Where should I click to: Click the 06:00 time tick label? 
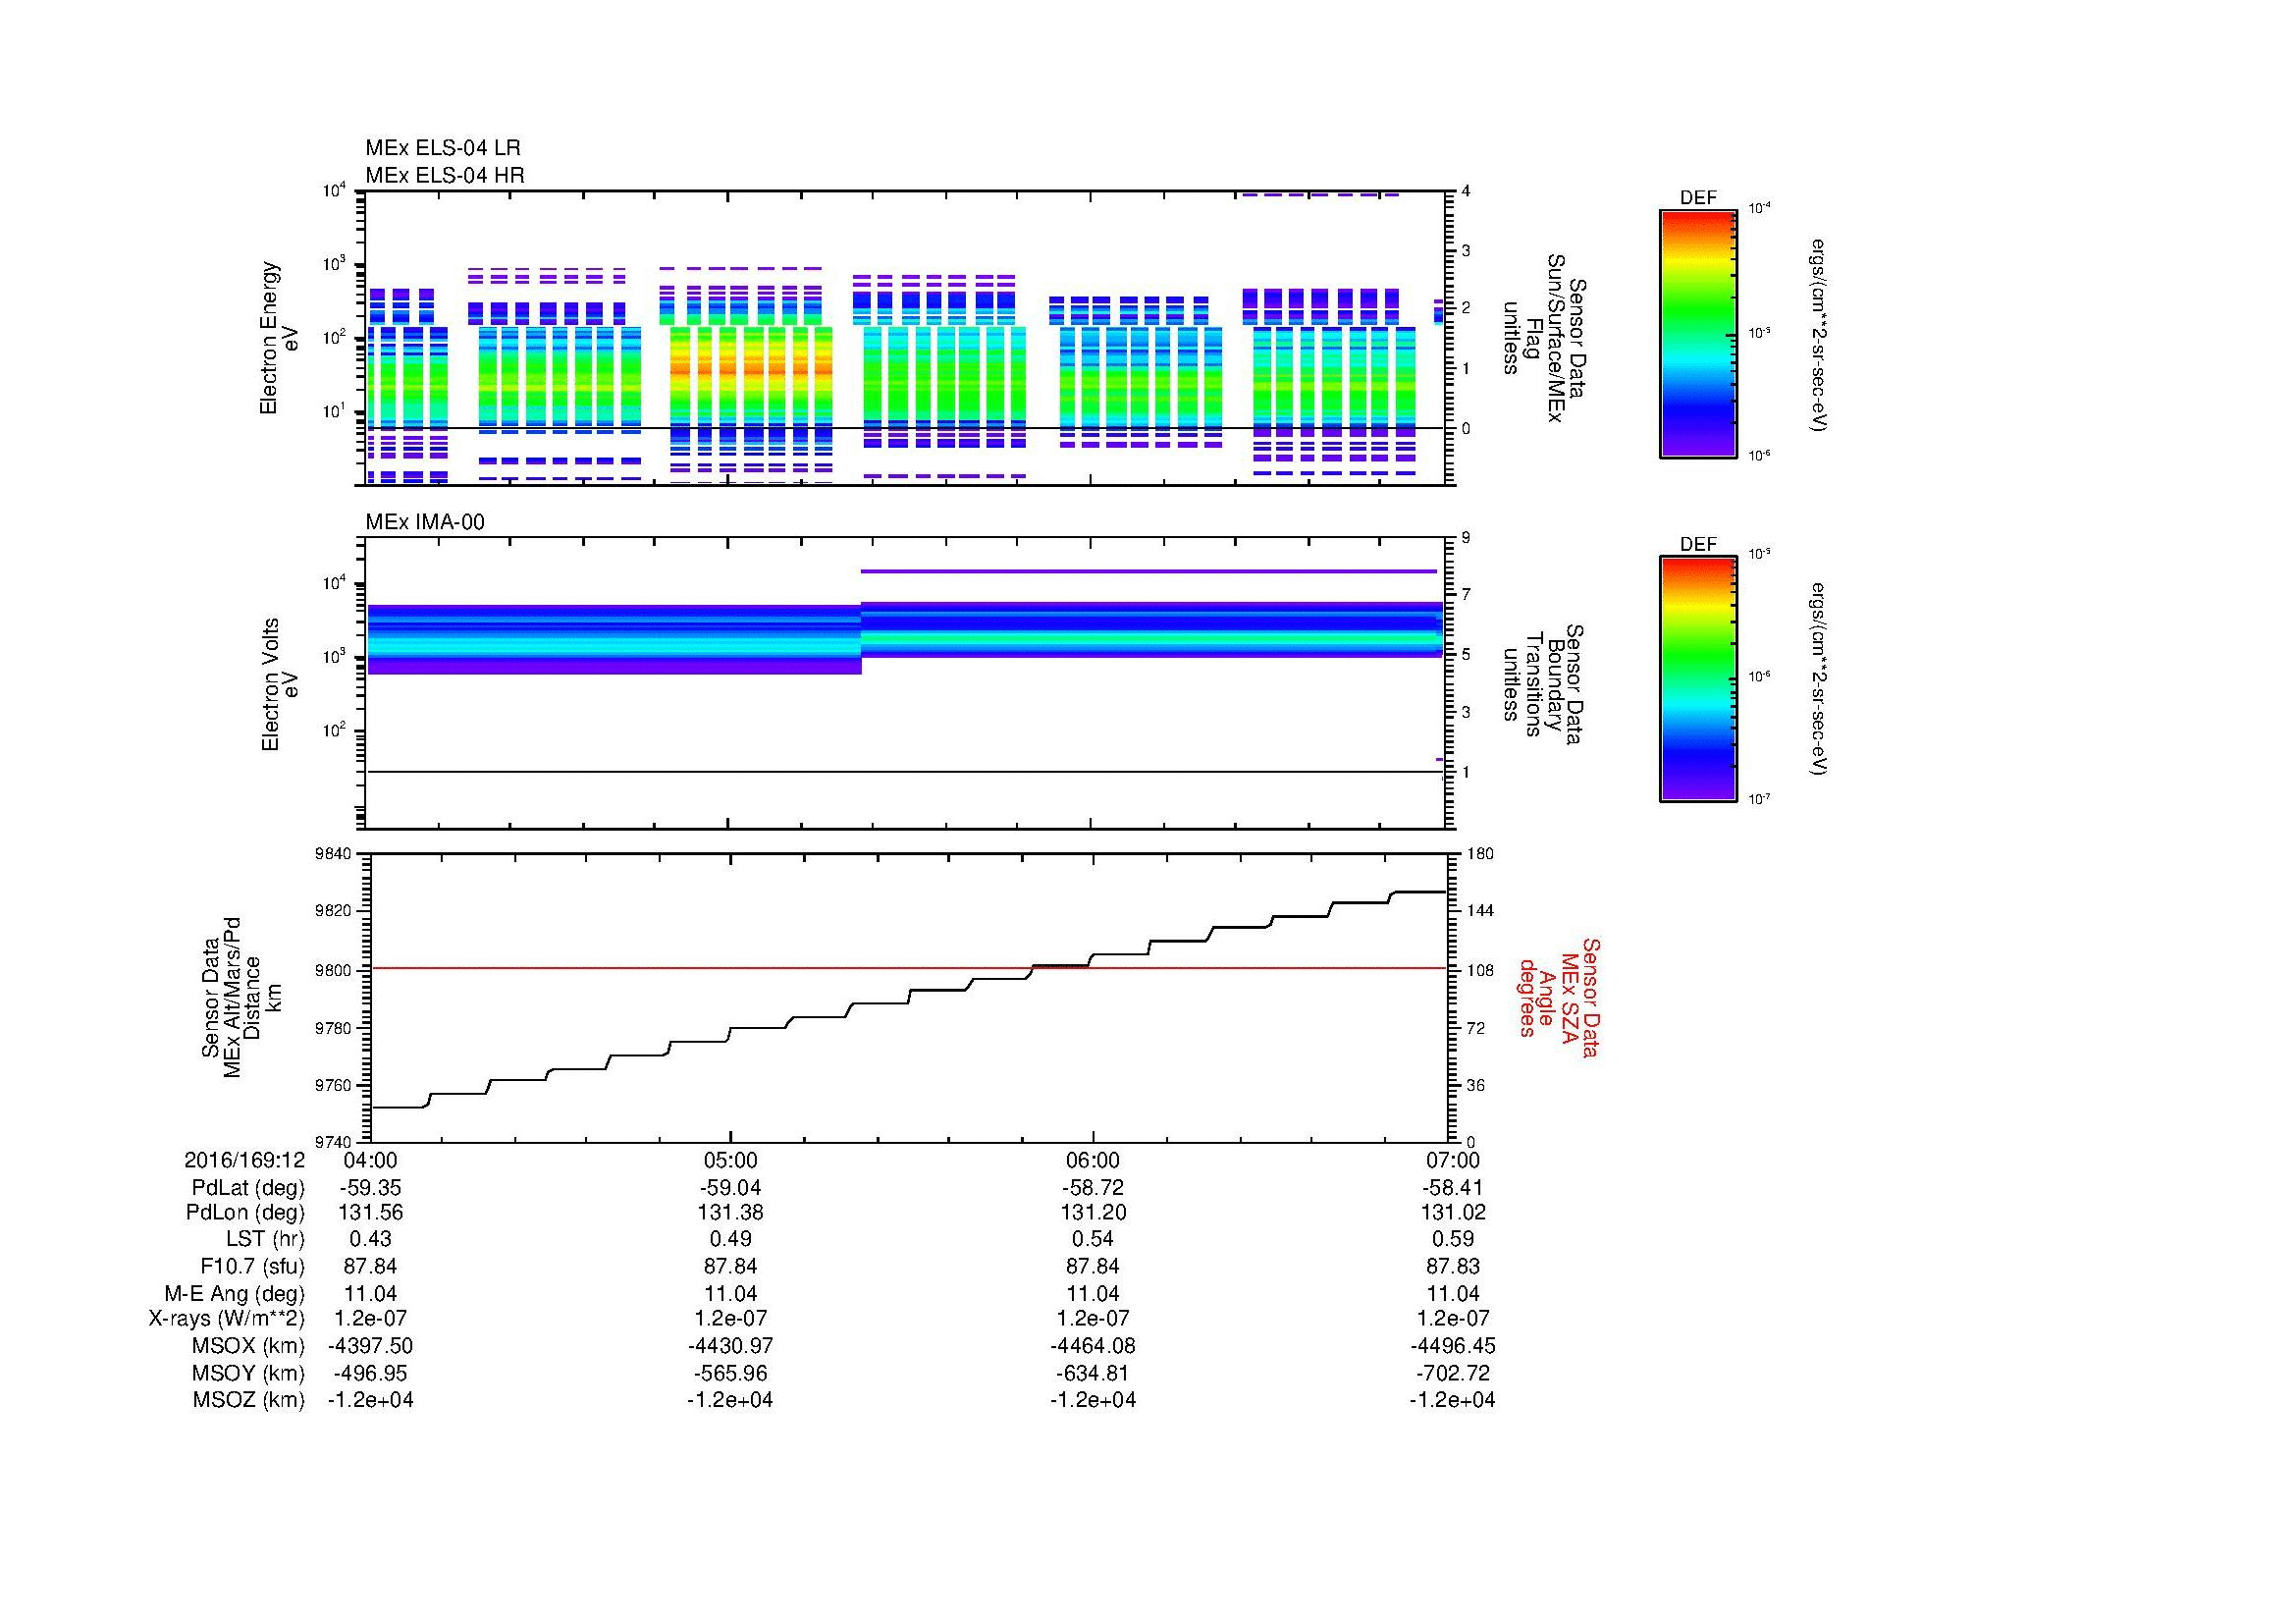click(x=1093, y=1160)
